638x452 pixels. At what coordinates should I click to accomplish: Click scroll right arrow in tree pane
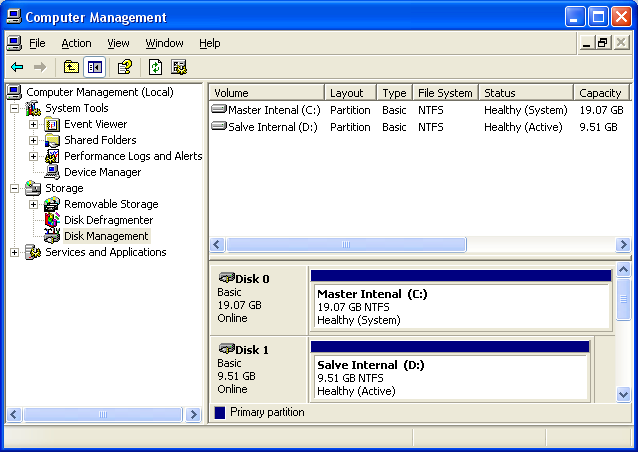[194, 415]
